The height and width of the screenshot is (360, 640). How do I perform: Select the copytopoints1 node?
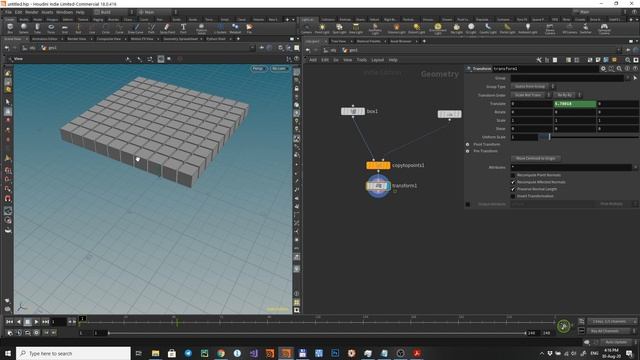[378, 165]
